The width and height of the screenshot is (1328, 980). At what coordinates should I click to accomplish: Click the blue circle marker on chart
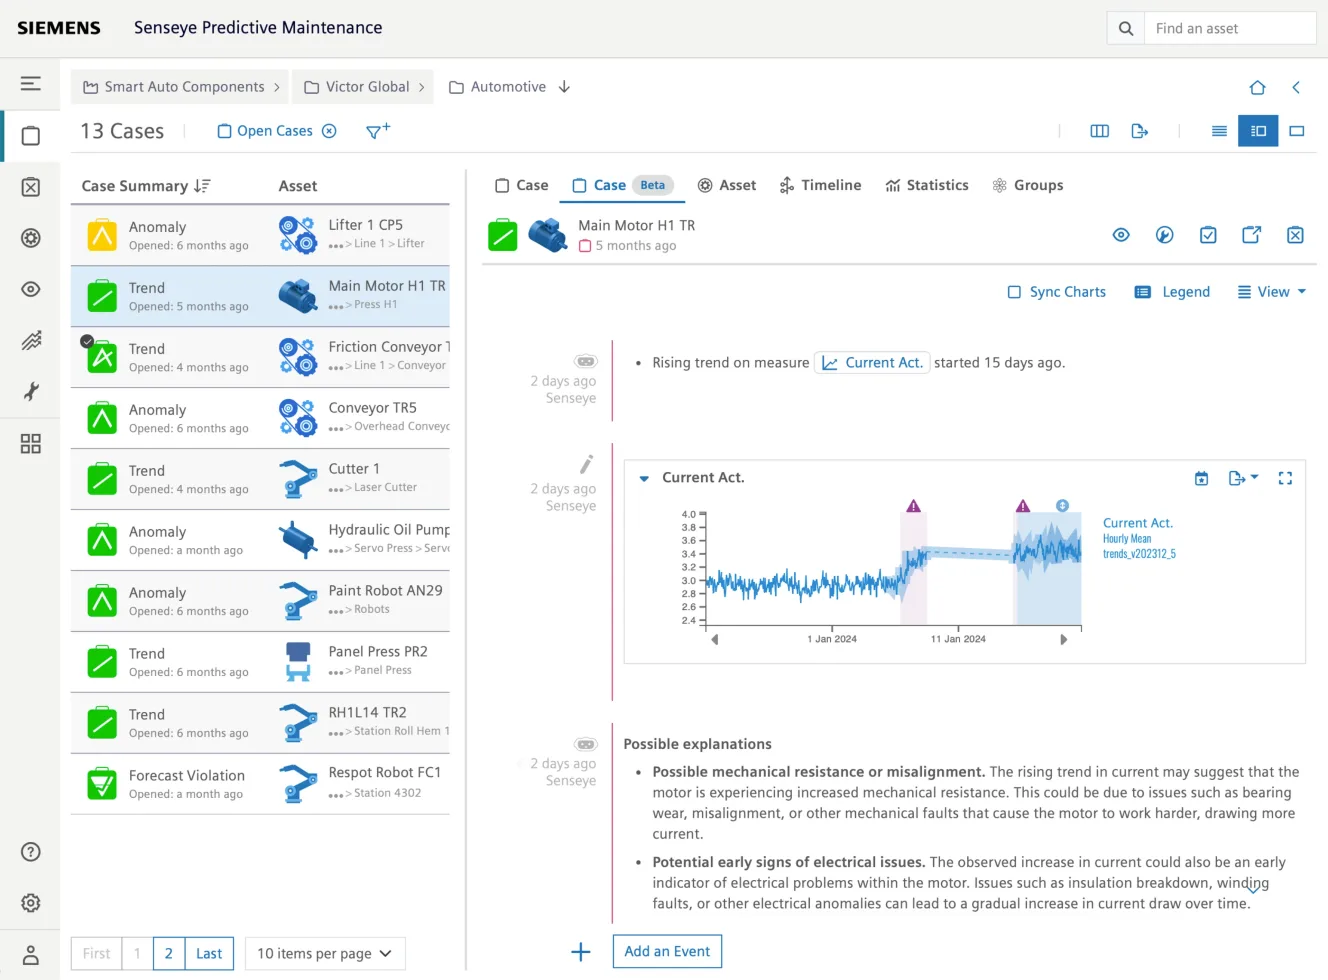tap(1062, 506)
